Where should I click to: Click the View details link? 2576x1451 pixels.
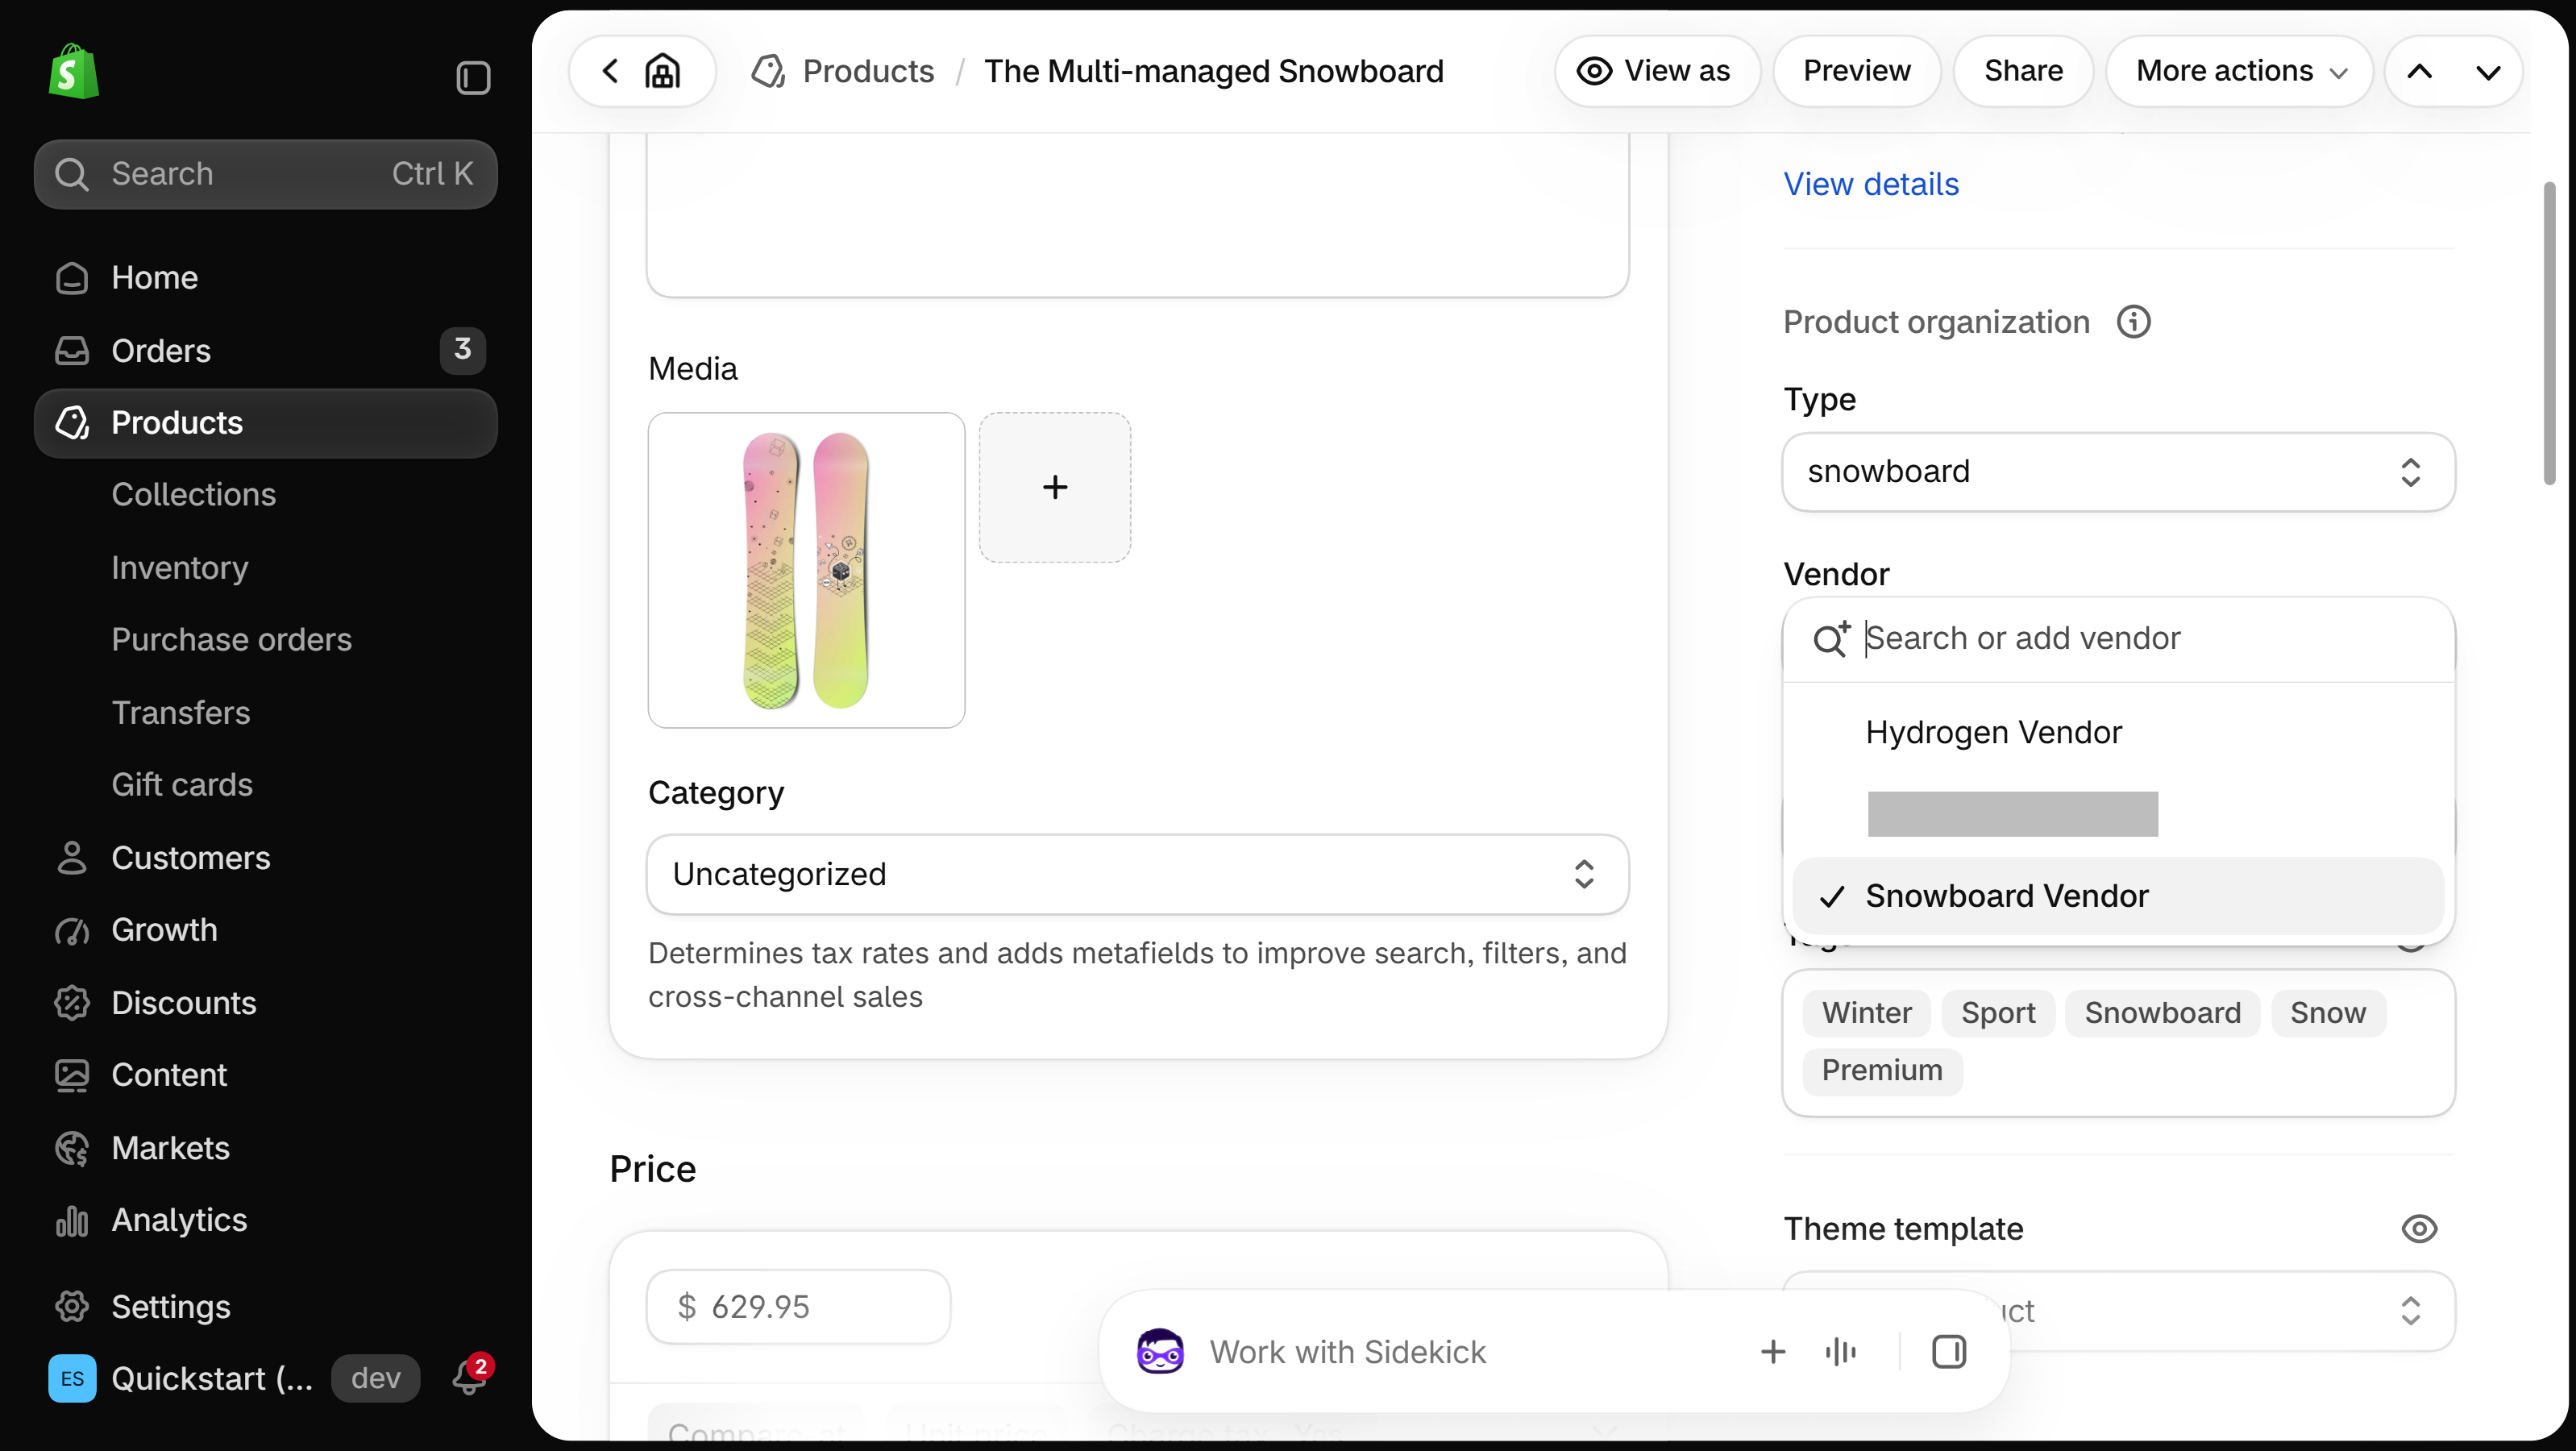[x=1871, y=184]
